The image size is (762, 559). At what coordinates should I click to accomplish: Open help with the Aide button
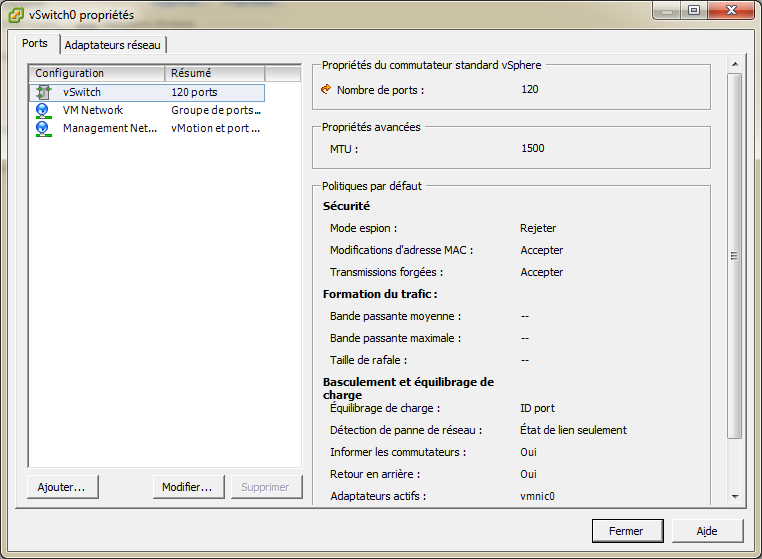pyautogui.click(x=707, y=531)
